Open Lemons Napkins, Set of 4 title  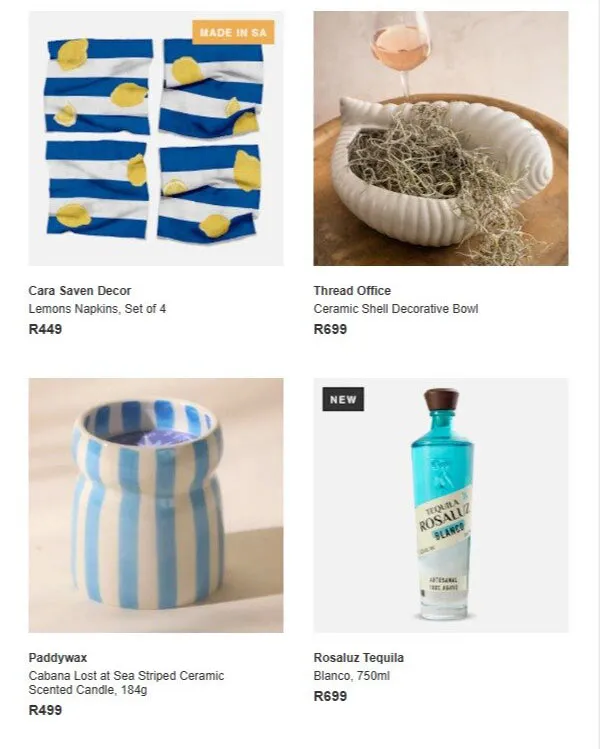pyautogui.click(x=97, y=309)
